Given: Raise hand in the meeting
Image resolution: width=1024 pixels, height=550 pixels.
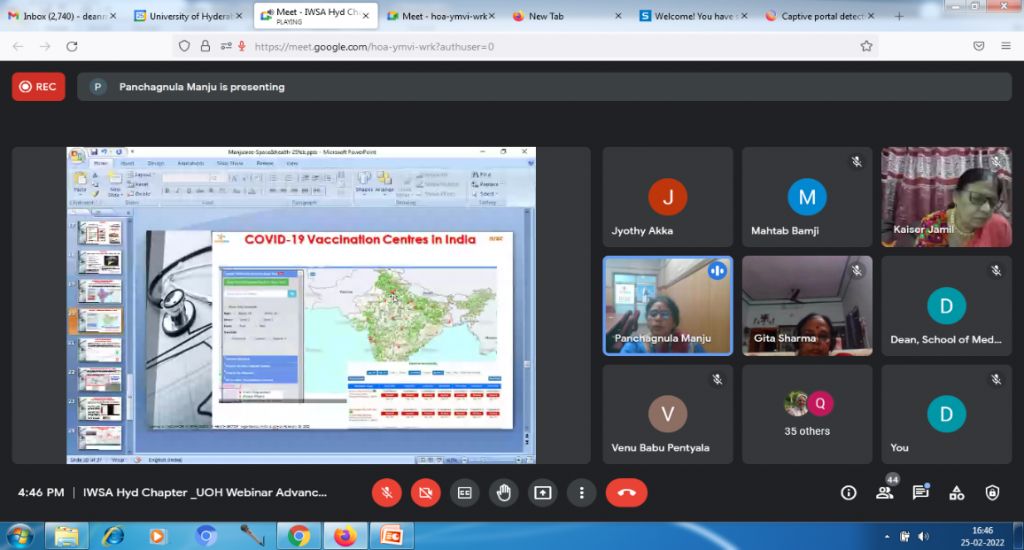Looking at the screenshot, I should pos(504,492).
